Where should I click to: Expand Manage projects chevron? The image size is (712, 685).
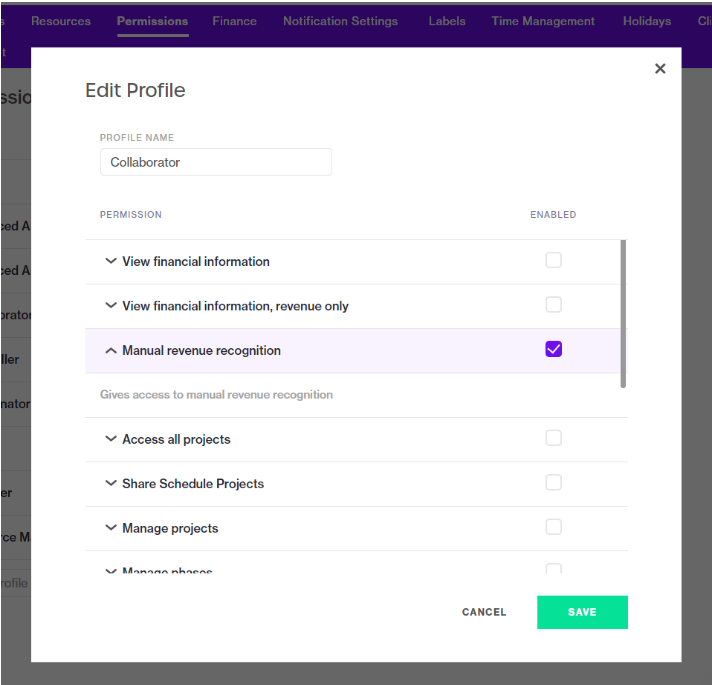[111, 528]
